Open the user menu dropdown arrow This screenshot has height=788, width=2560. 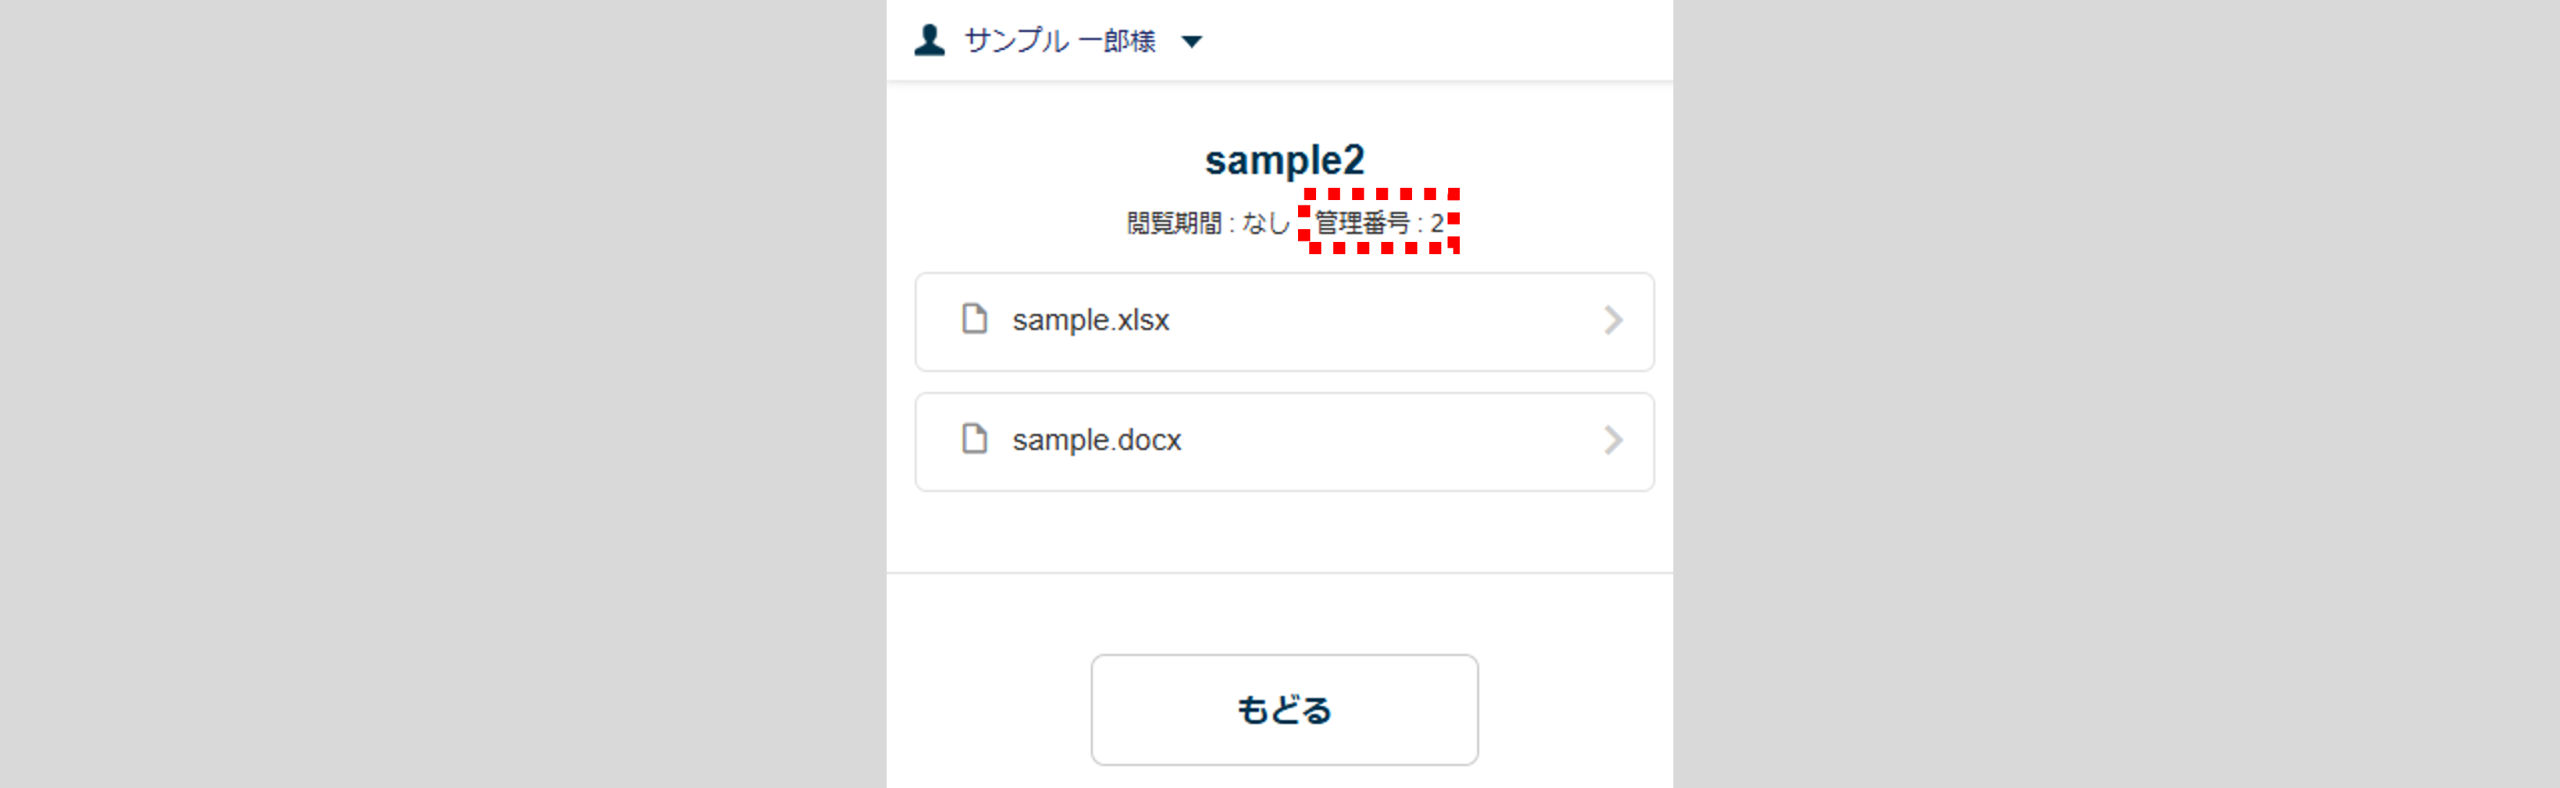tap(1191, 42)
